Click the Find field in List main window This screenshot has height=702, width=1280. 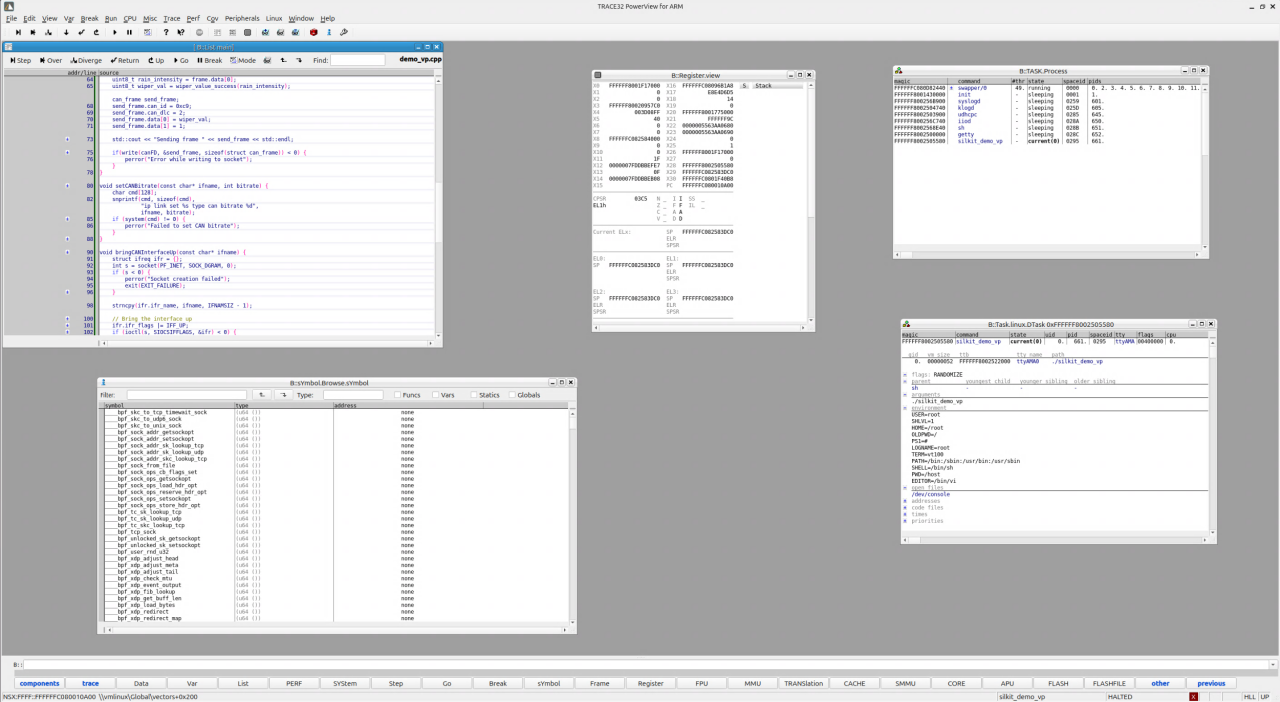click(357, 60)
